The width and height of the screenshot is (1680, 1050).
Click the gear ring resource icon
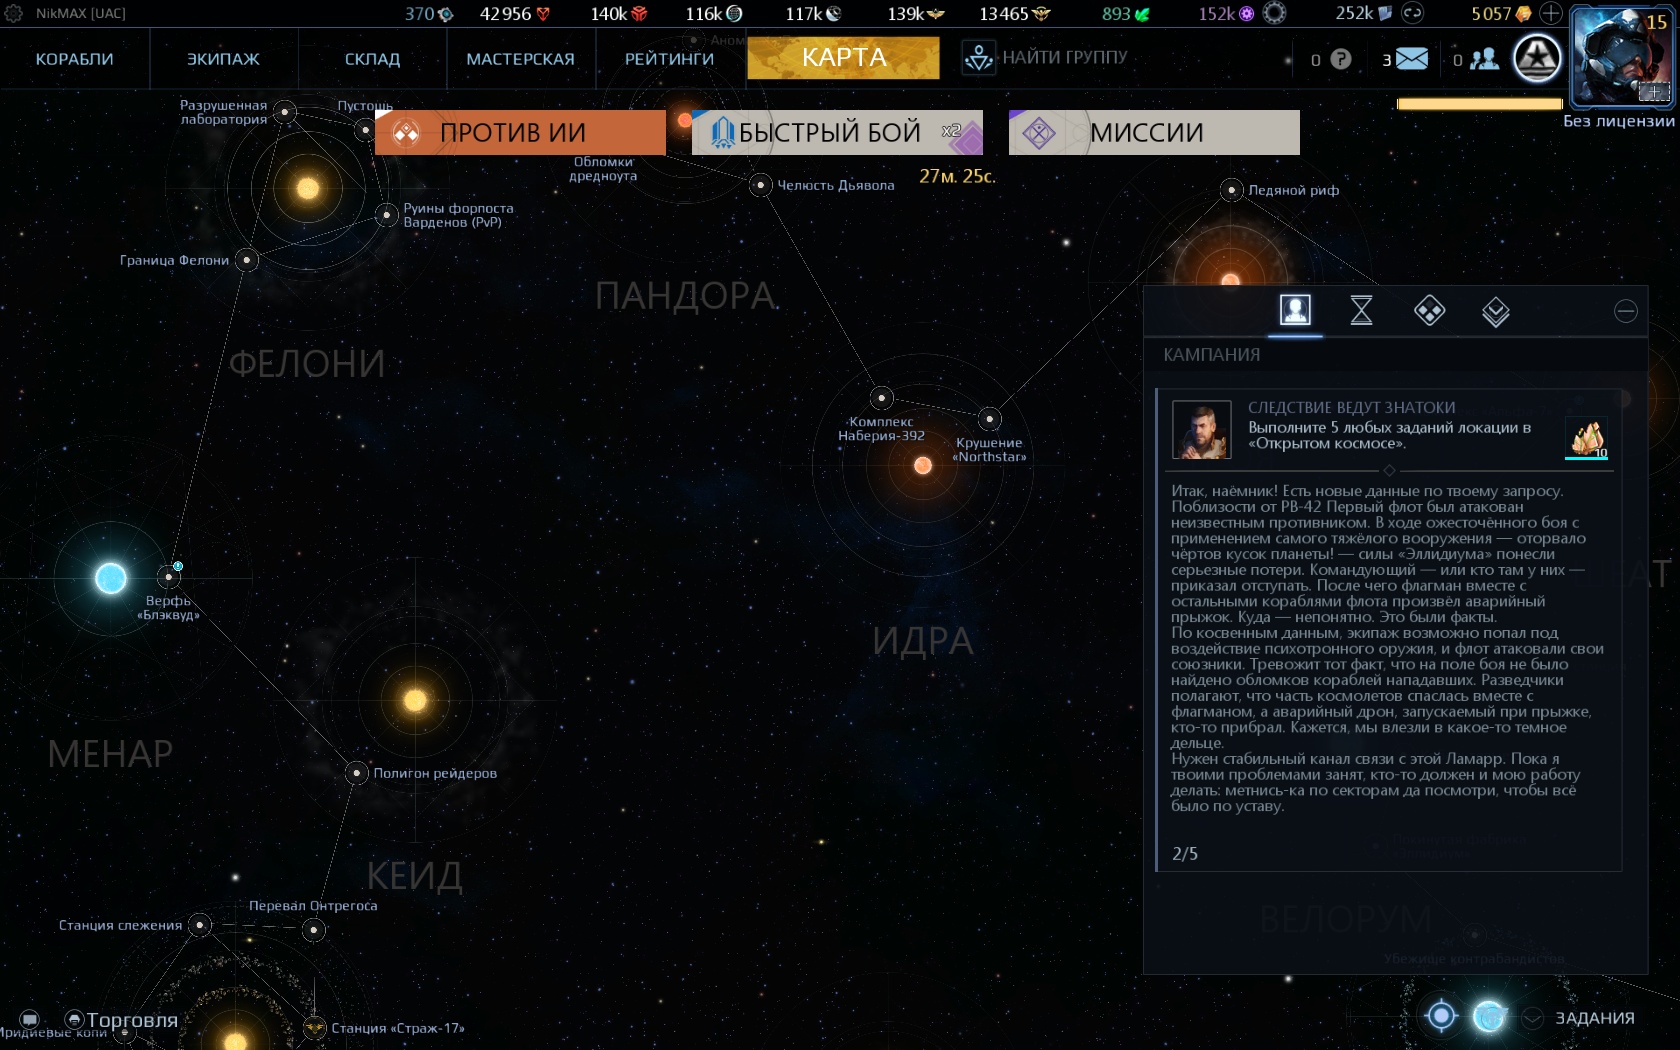click(x=1274, y=13)
